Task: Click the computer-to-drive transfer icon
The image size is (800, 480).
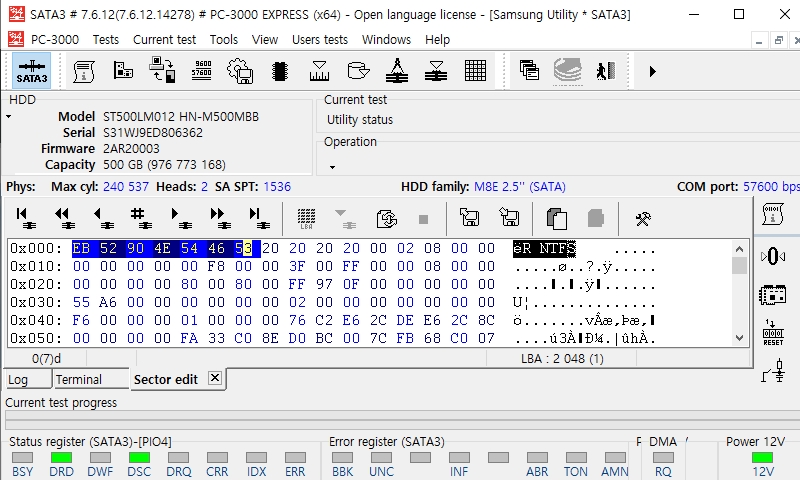Action: [162, 70]
